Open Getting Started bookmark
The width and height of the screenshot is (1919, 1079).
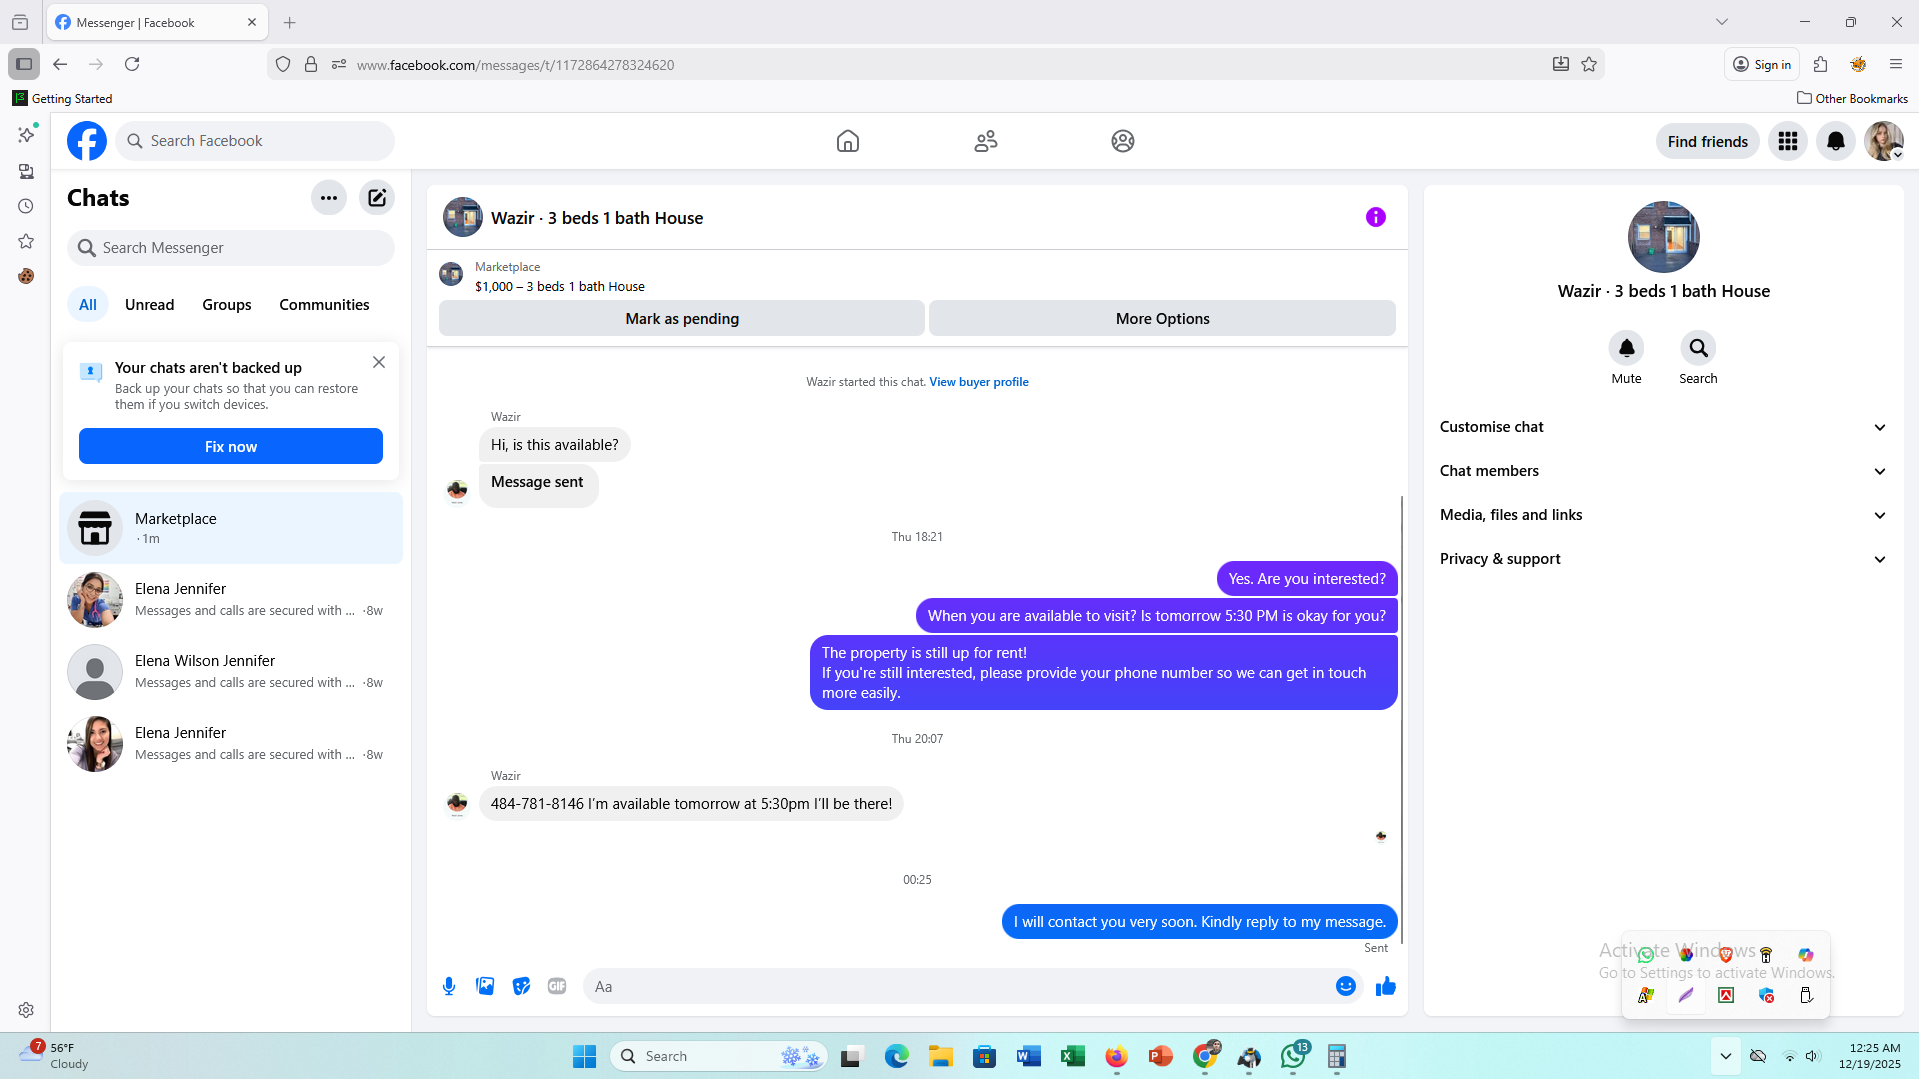pyautogui.click(x=63, y=98)
